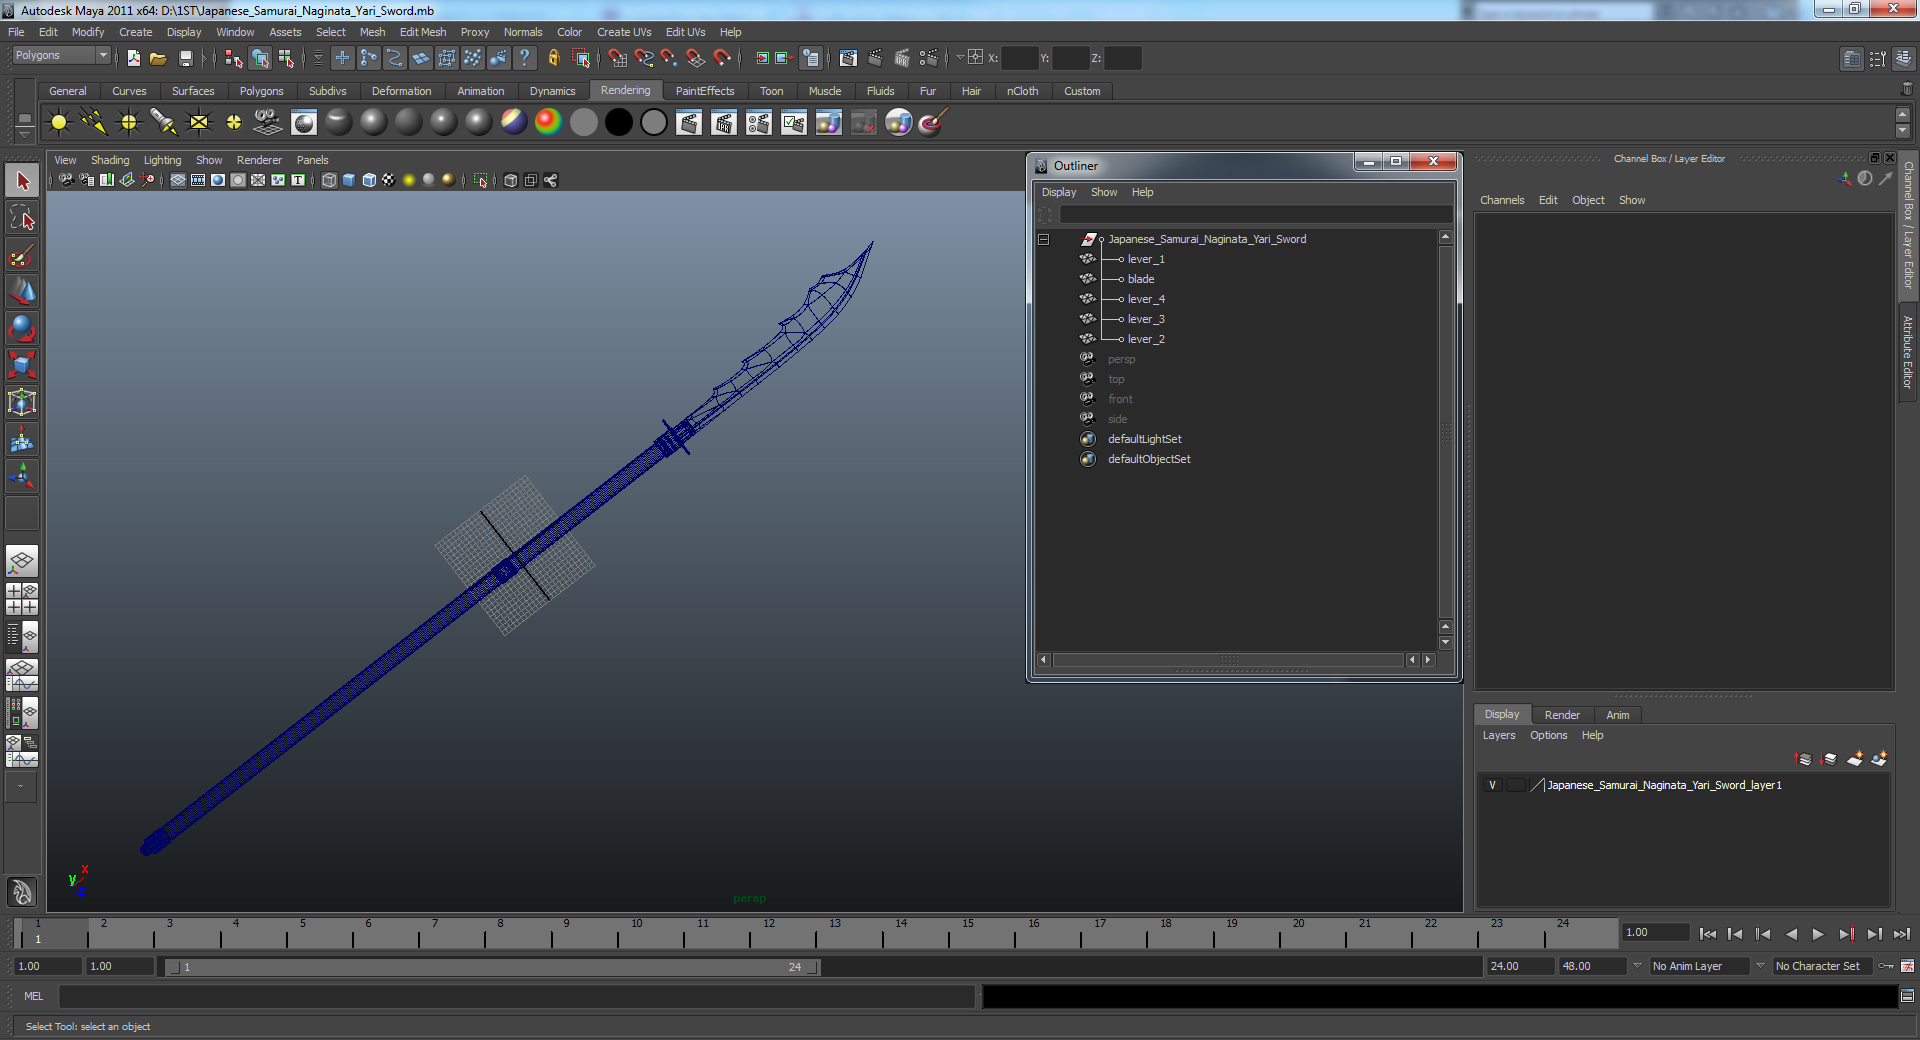Image resolution: width=1920 pixels, height=1040 pixels.
Task: Create a camera from the Rendering shelf
Action: click(x=268, y=123)
